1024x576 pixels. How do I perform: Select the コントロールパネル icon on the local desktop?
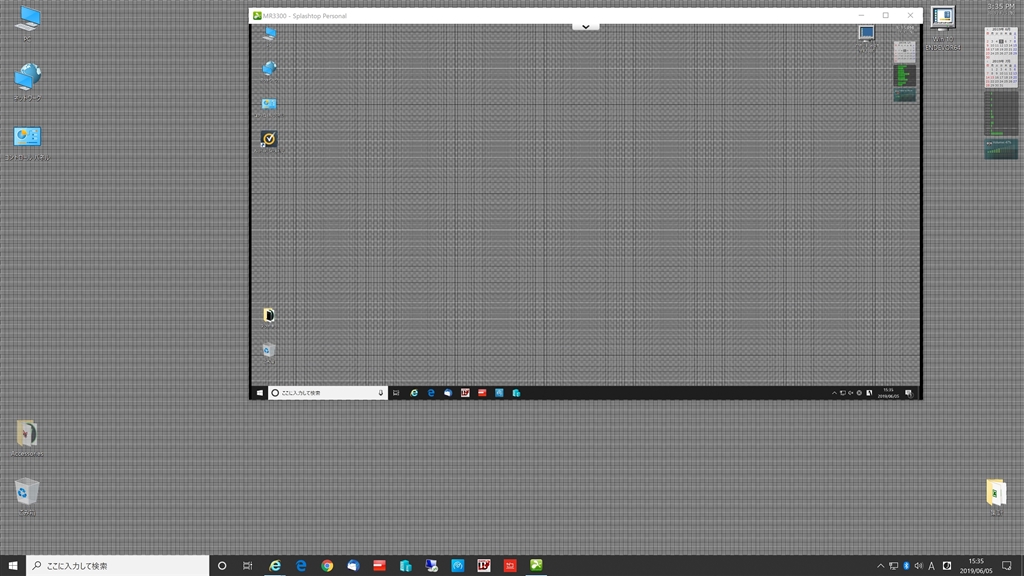click(x=27, y=142)
